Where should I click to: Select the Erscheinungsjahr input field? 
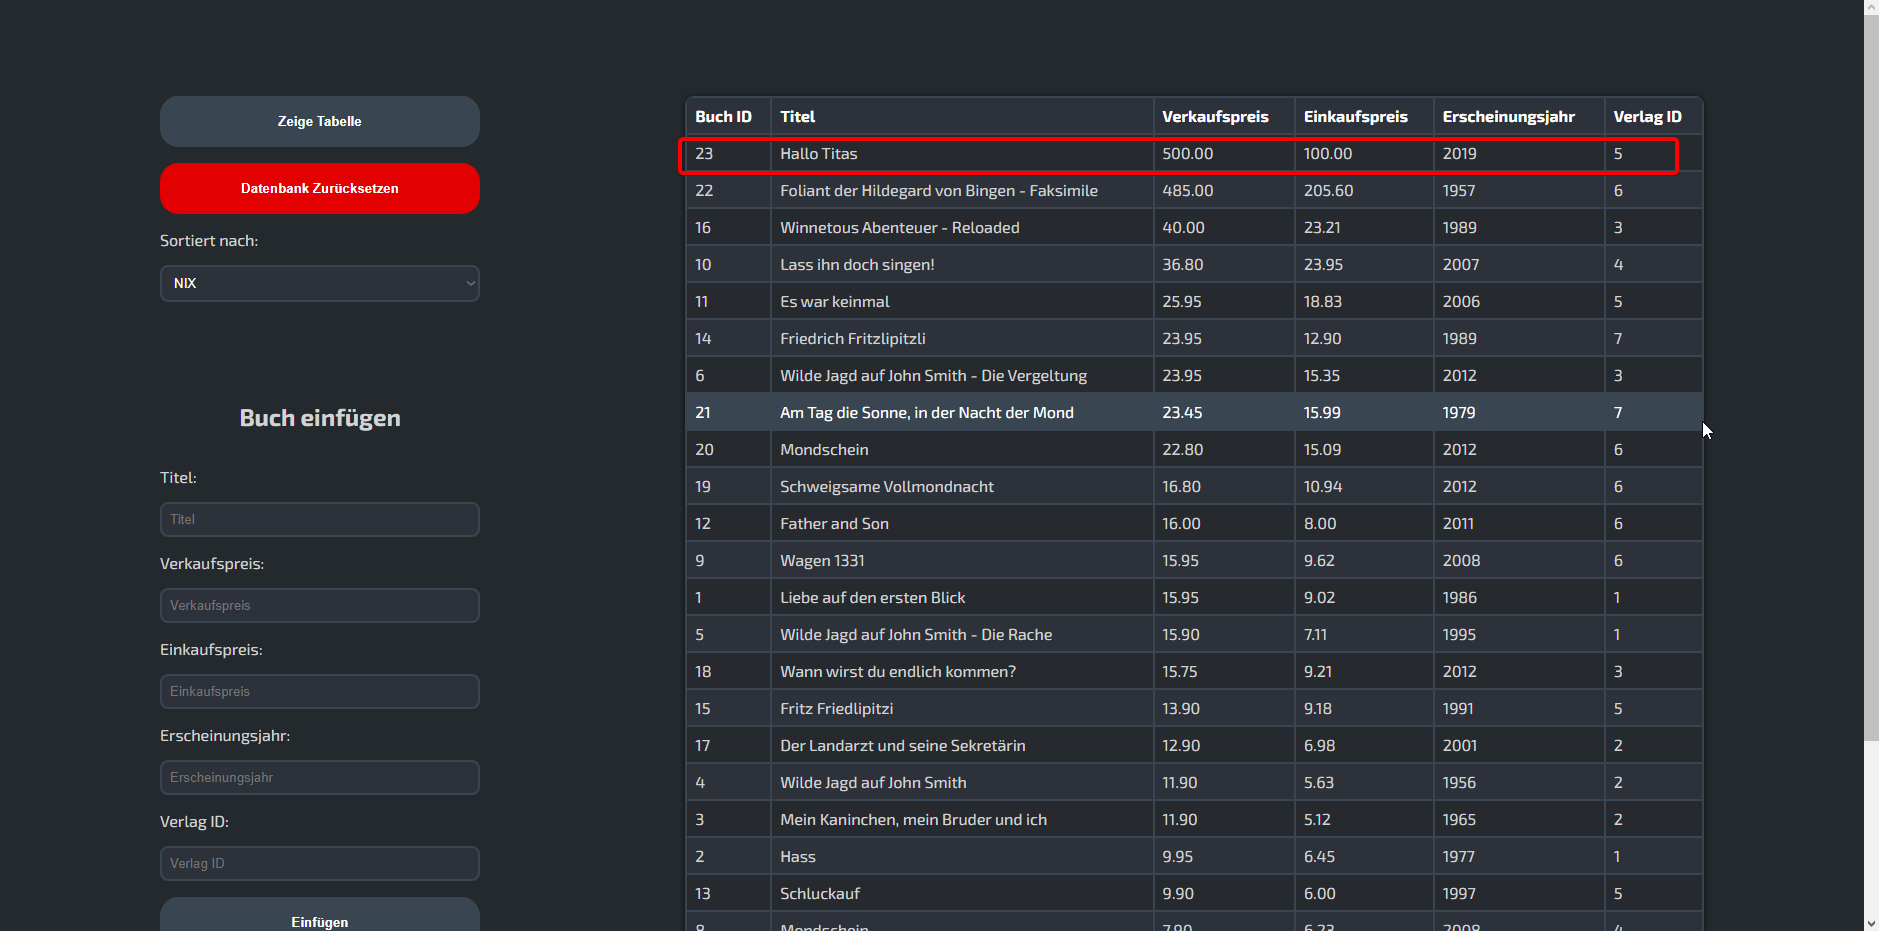pos(319,777)
